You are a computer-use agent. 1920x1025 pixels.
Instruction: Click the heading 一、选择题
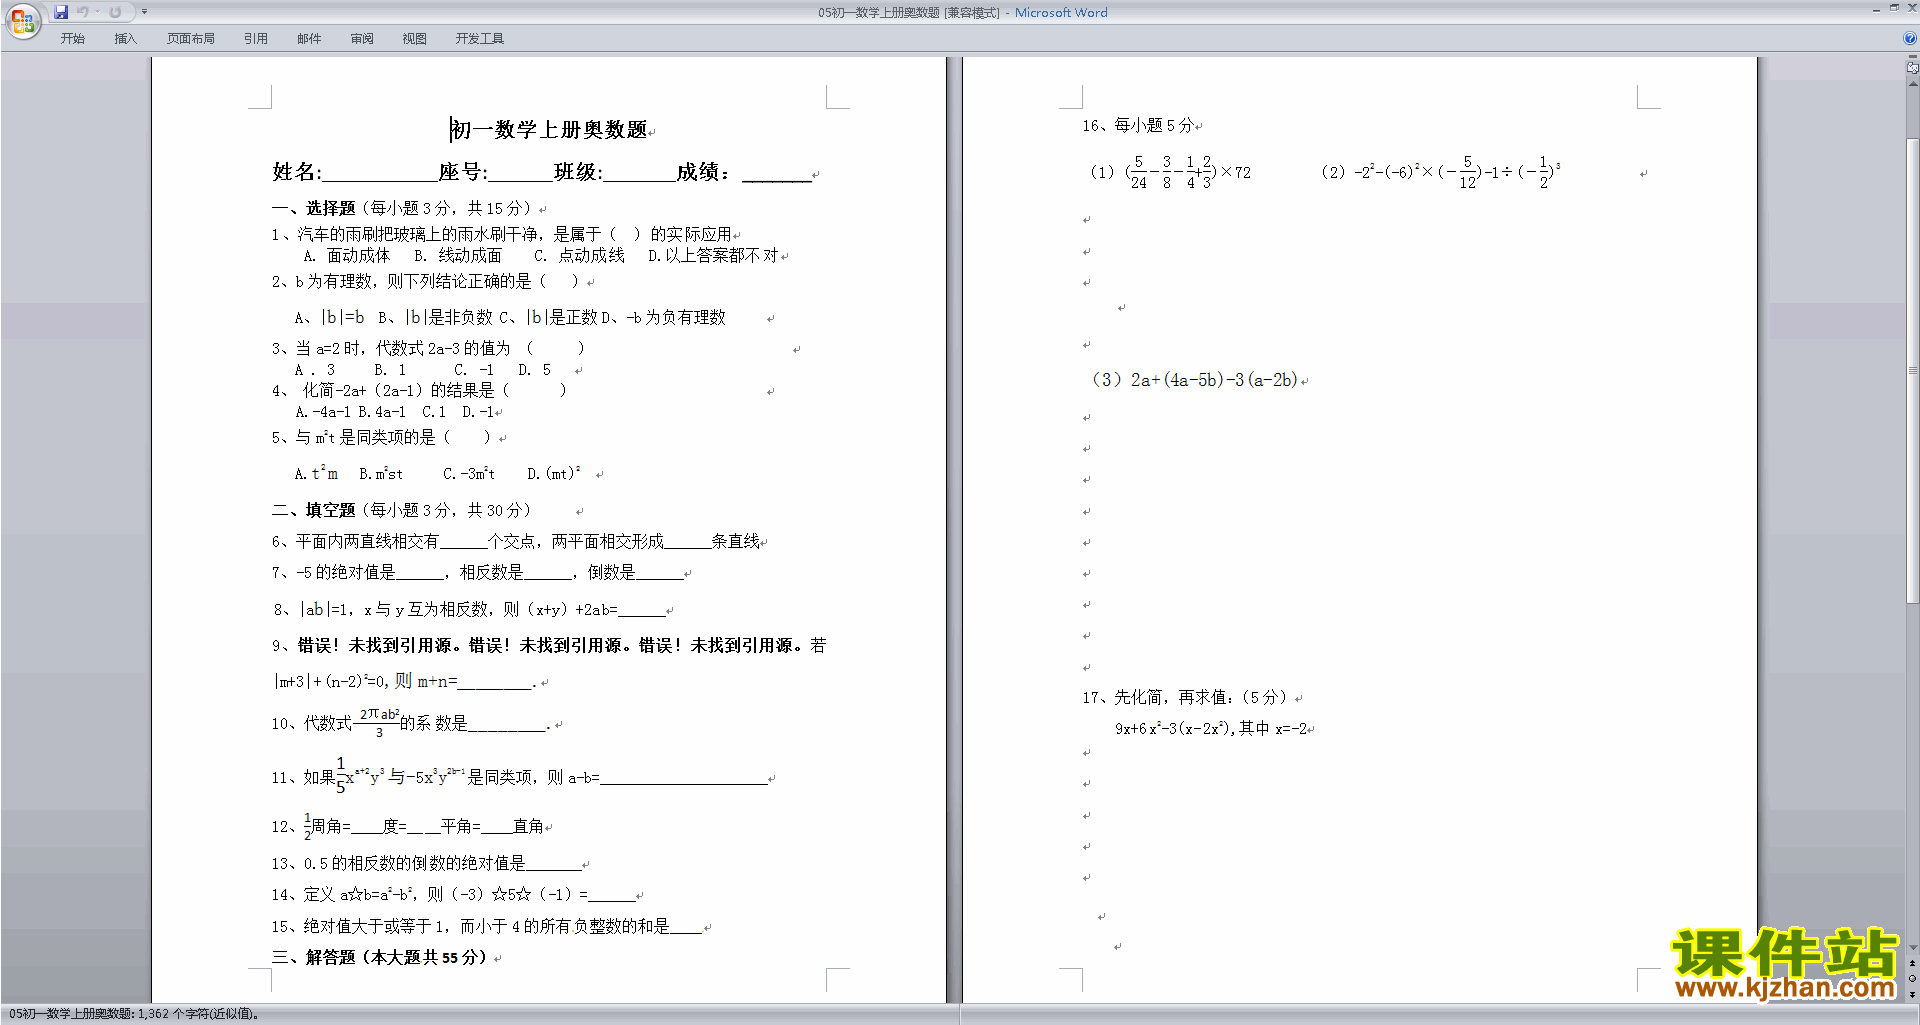coord(313,208)
